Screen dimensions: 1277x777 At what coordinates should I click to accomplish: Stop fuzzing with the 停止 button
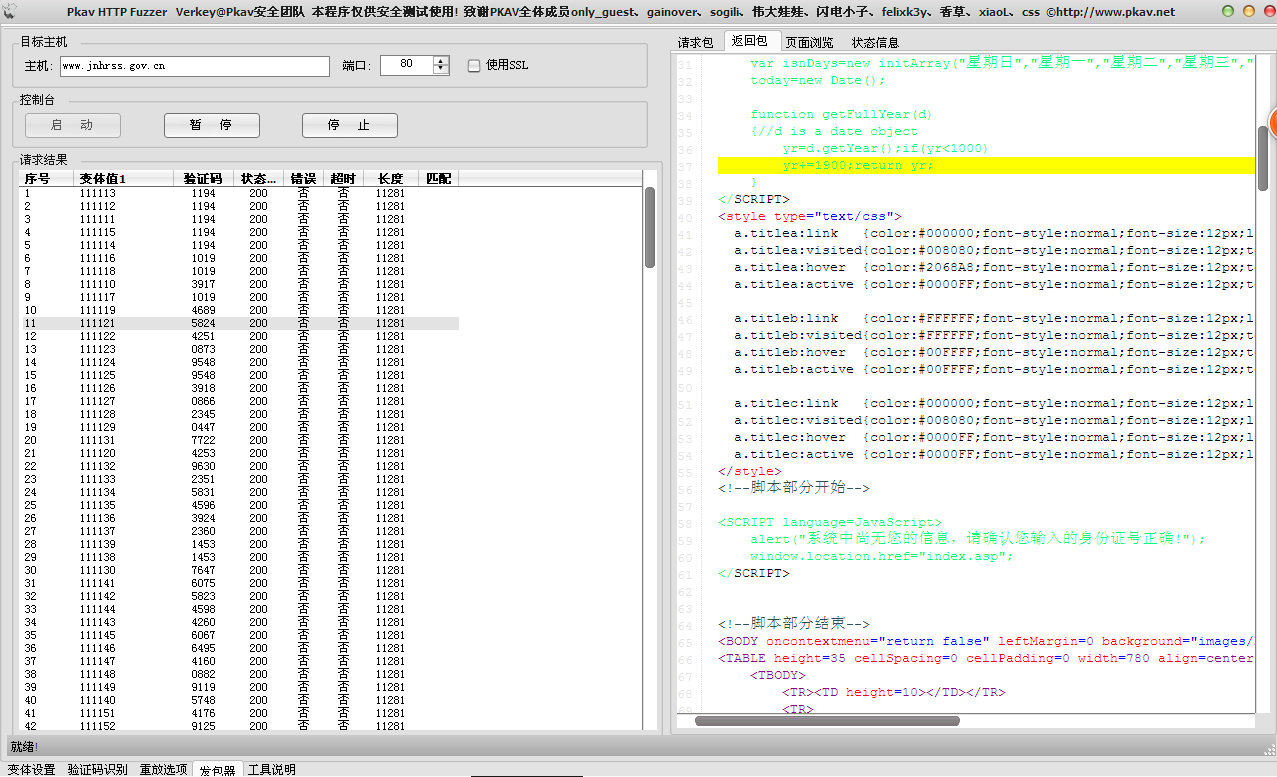click(350, 125)
